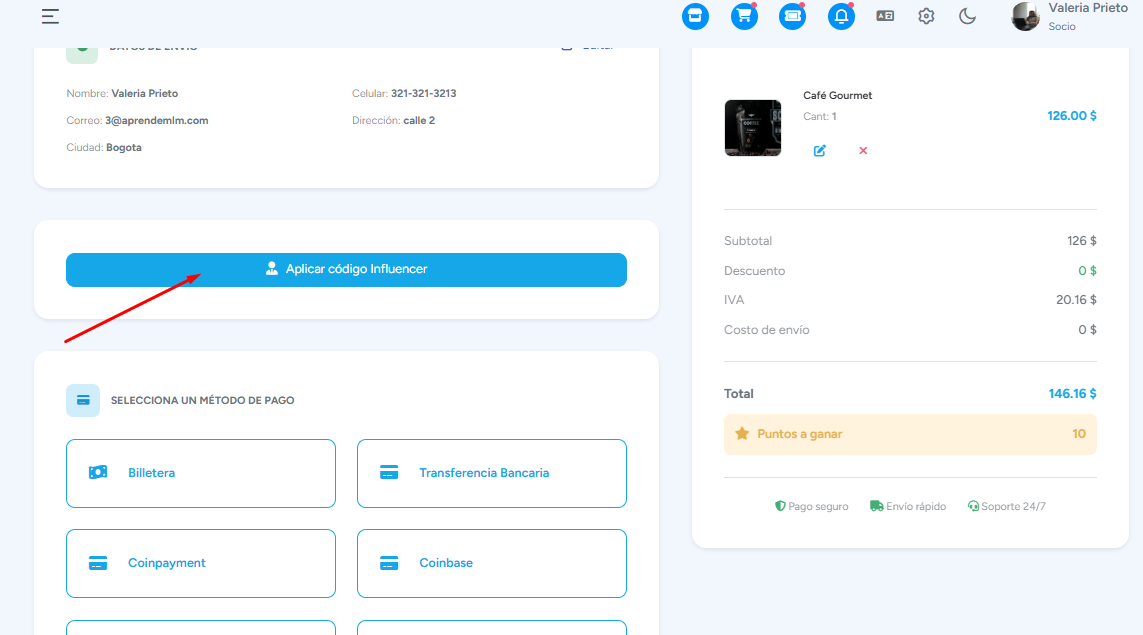The width and height of the screenshot is (1143, 635).
Task: Click the 126.00 $ item price
Action: pyautogui.click(x=1072, y=116)
